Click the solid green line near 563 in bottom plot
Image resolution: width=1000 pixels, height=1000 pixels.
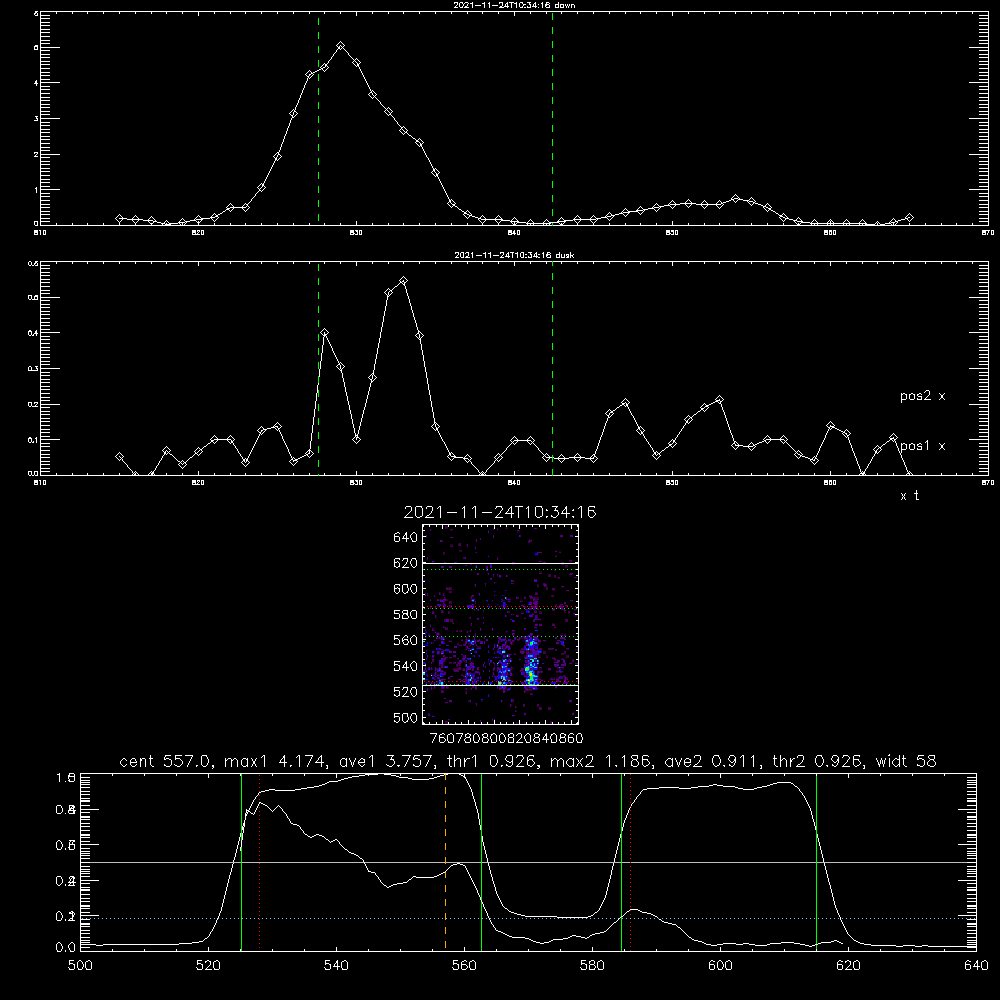482,861
